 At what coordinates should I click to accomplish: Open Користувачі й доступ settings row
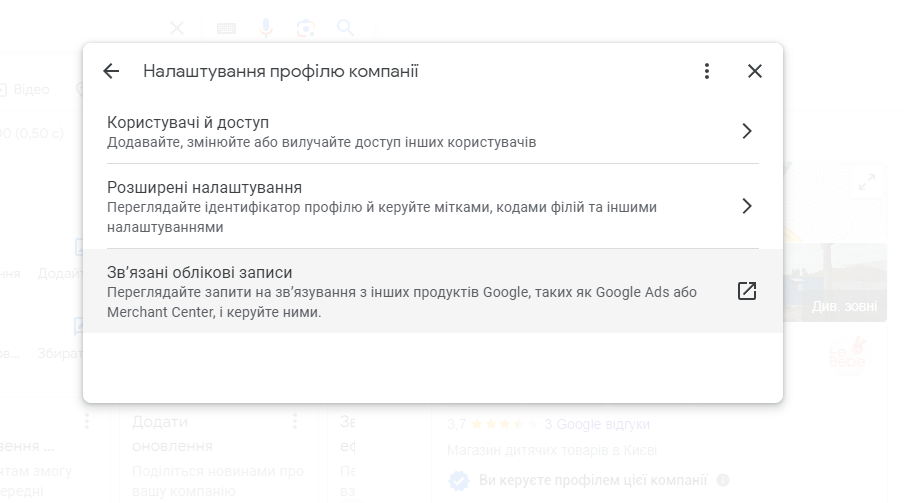point(400,131)
